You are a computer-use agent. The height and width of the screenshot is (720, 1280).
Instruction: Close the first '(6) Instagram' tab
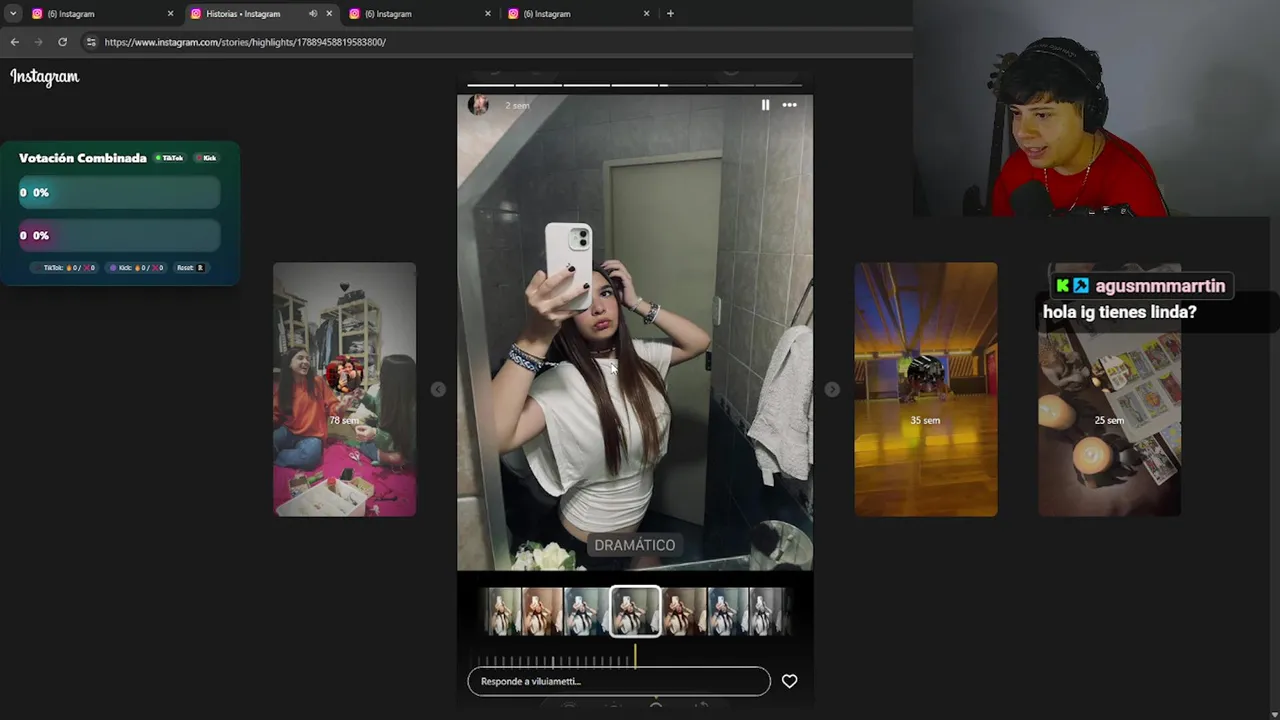tap(170, 14)
